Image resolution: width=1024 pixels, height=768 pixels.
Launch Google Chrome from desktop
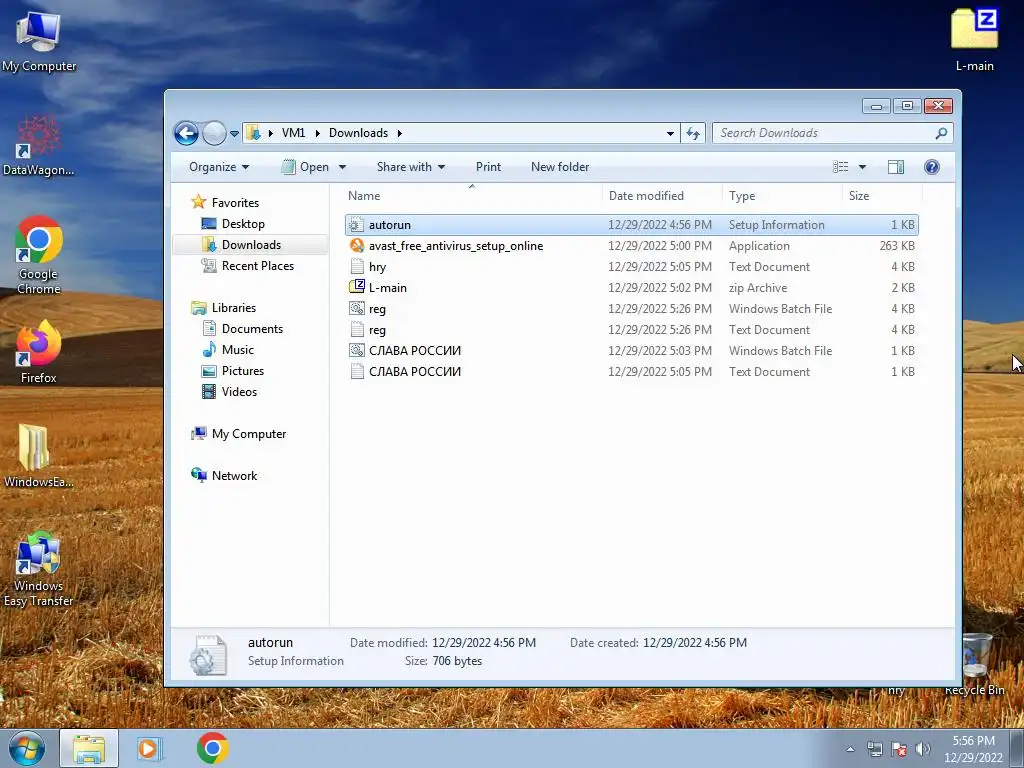(x=39, y=255)
